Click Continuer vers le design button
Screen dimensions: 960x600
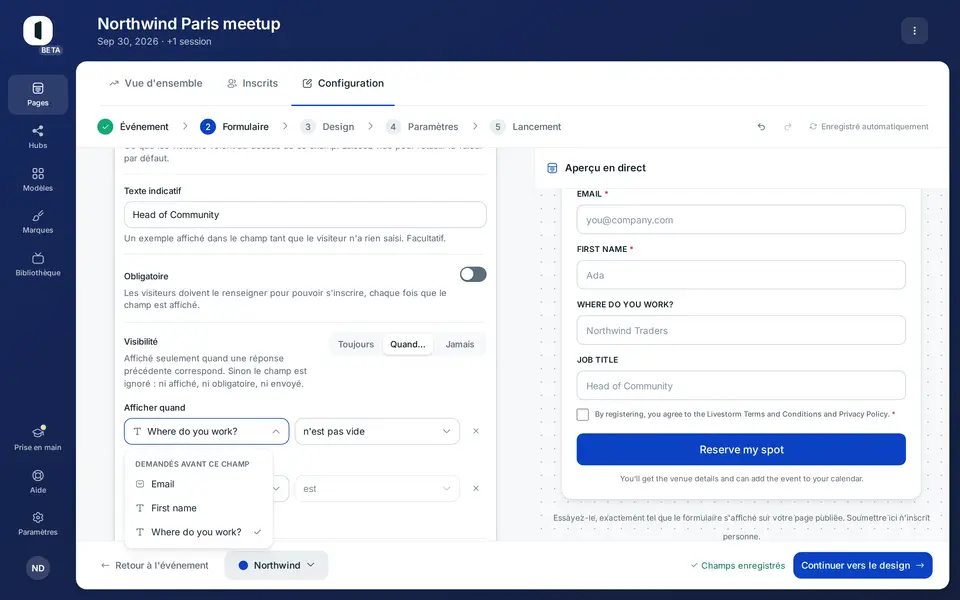click(863, 565)
